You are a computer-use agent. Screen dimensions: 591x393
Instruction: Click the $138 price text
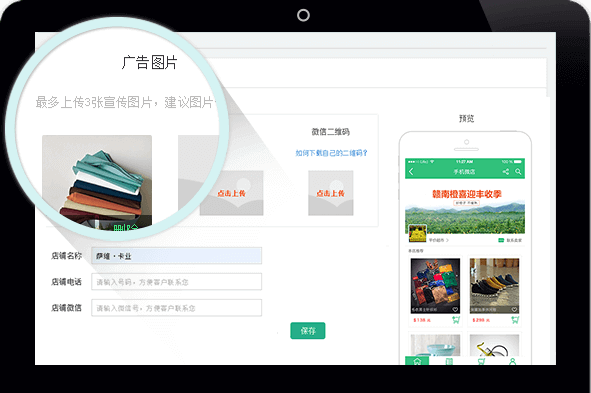click(x=422, y=320)
